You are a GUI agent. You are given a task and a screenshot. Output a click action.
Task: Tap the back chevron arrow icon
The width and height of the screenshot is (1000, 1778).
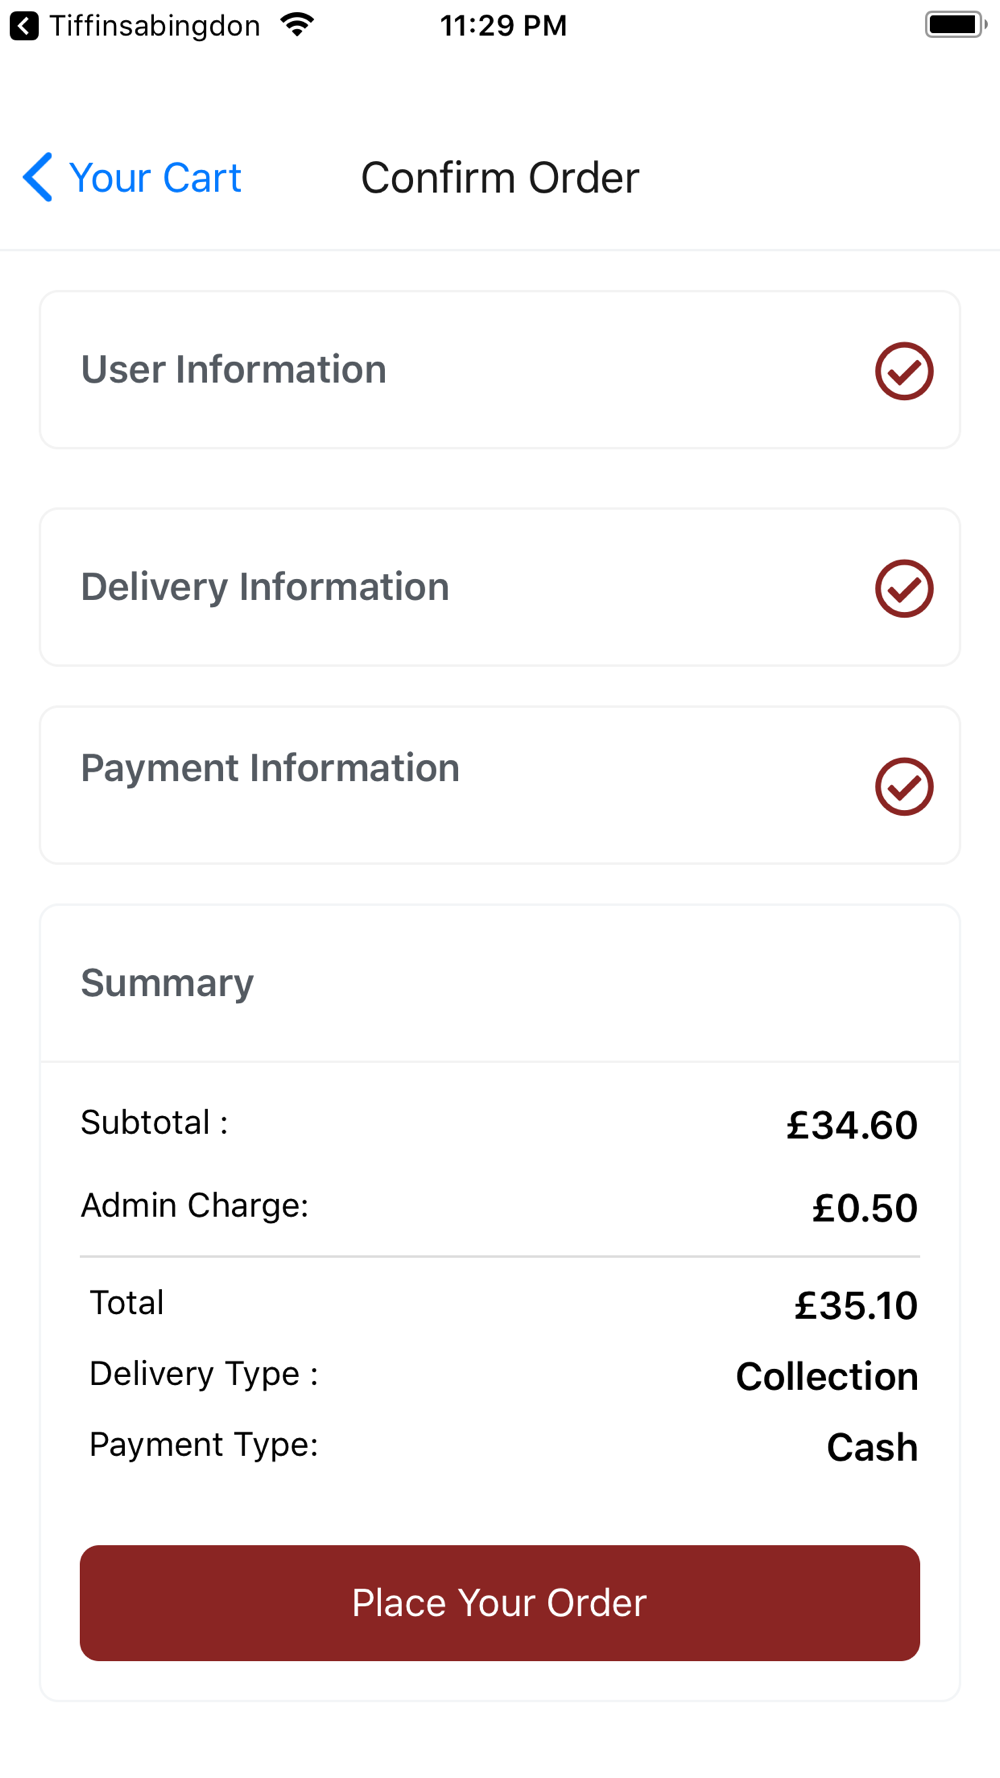click(x=38, y=177)
